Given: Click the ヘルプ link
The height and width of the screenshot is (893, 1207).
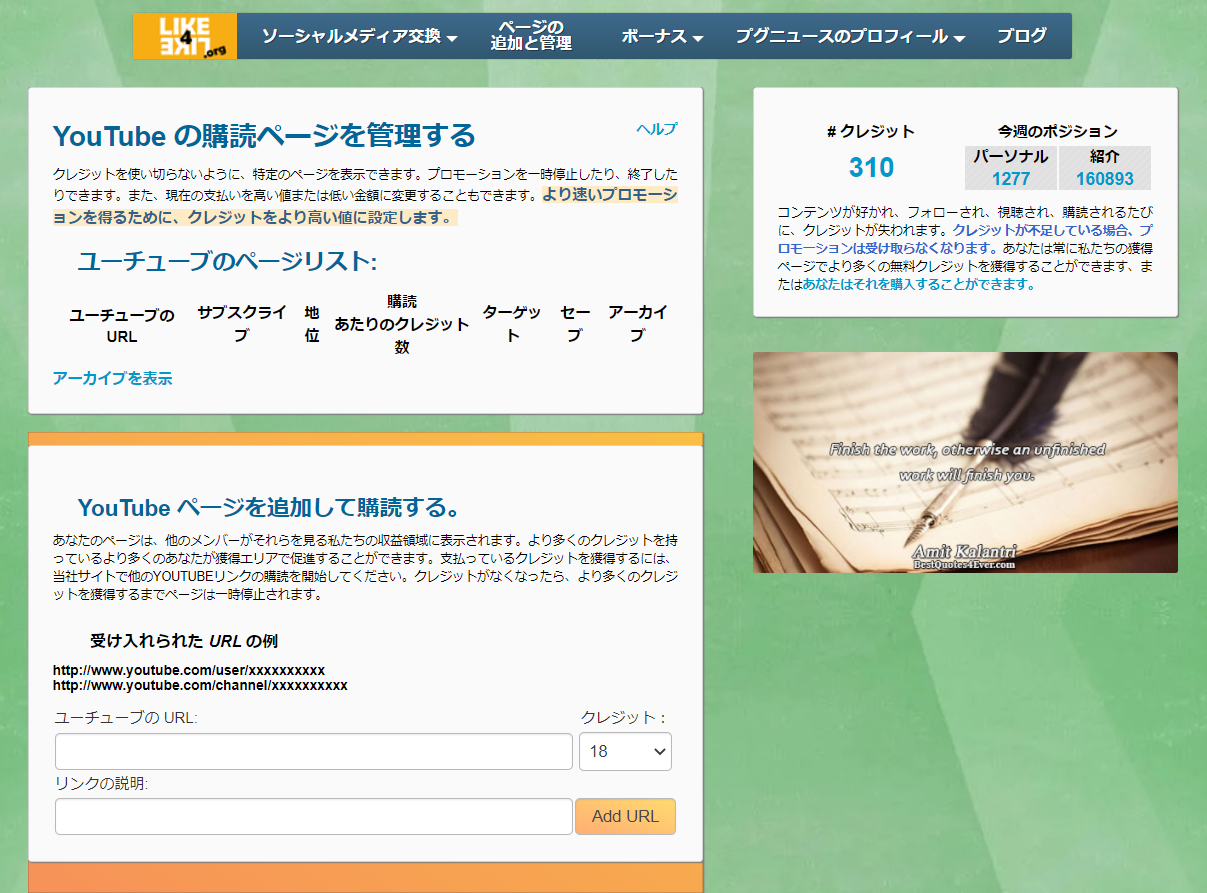Looking at the screenshot, I should point(657,128).
